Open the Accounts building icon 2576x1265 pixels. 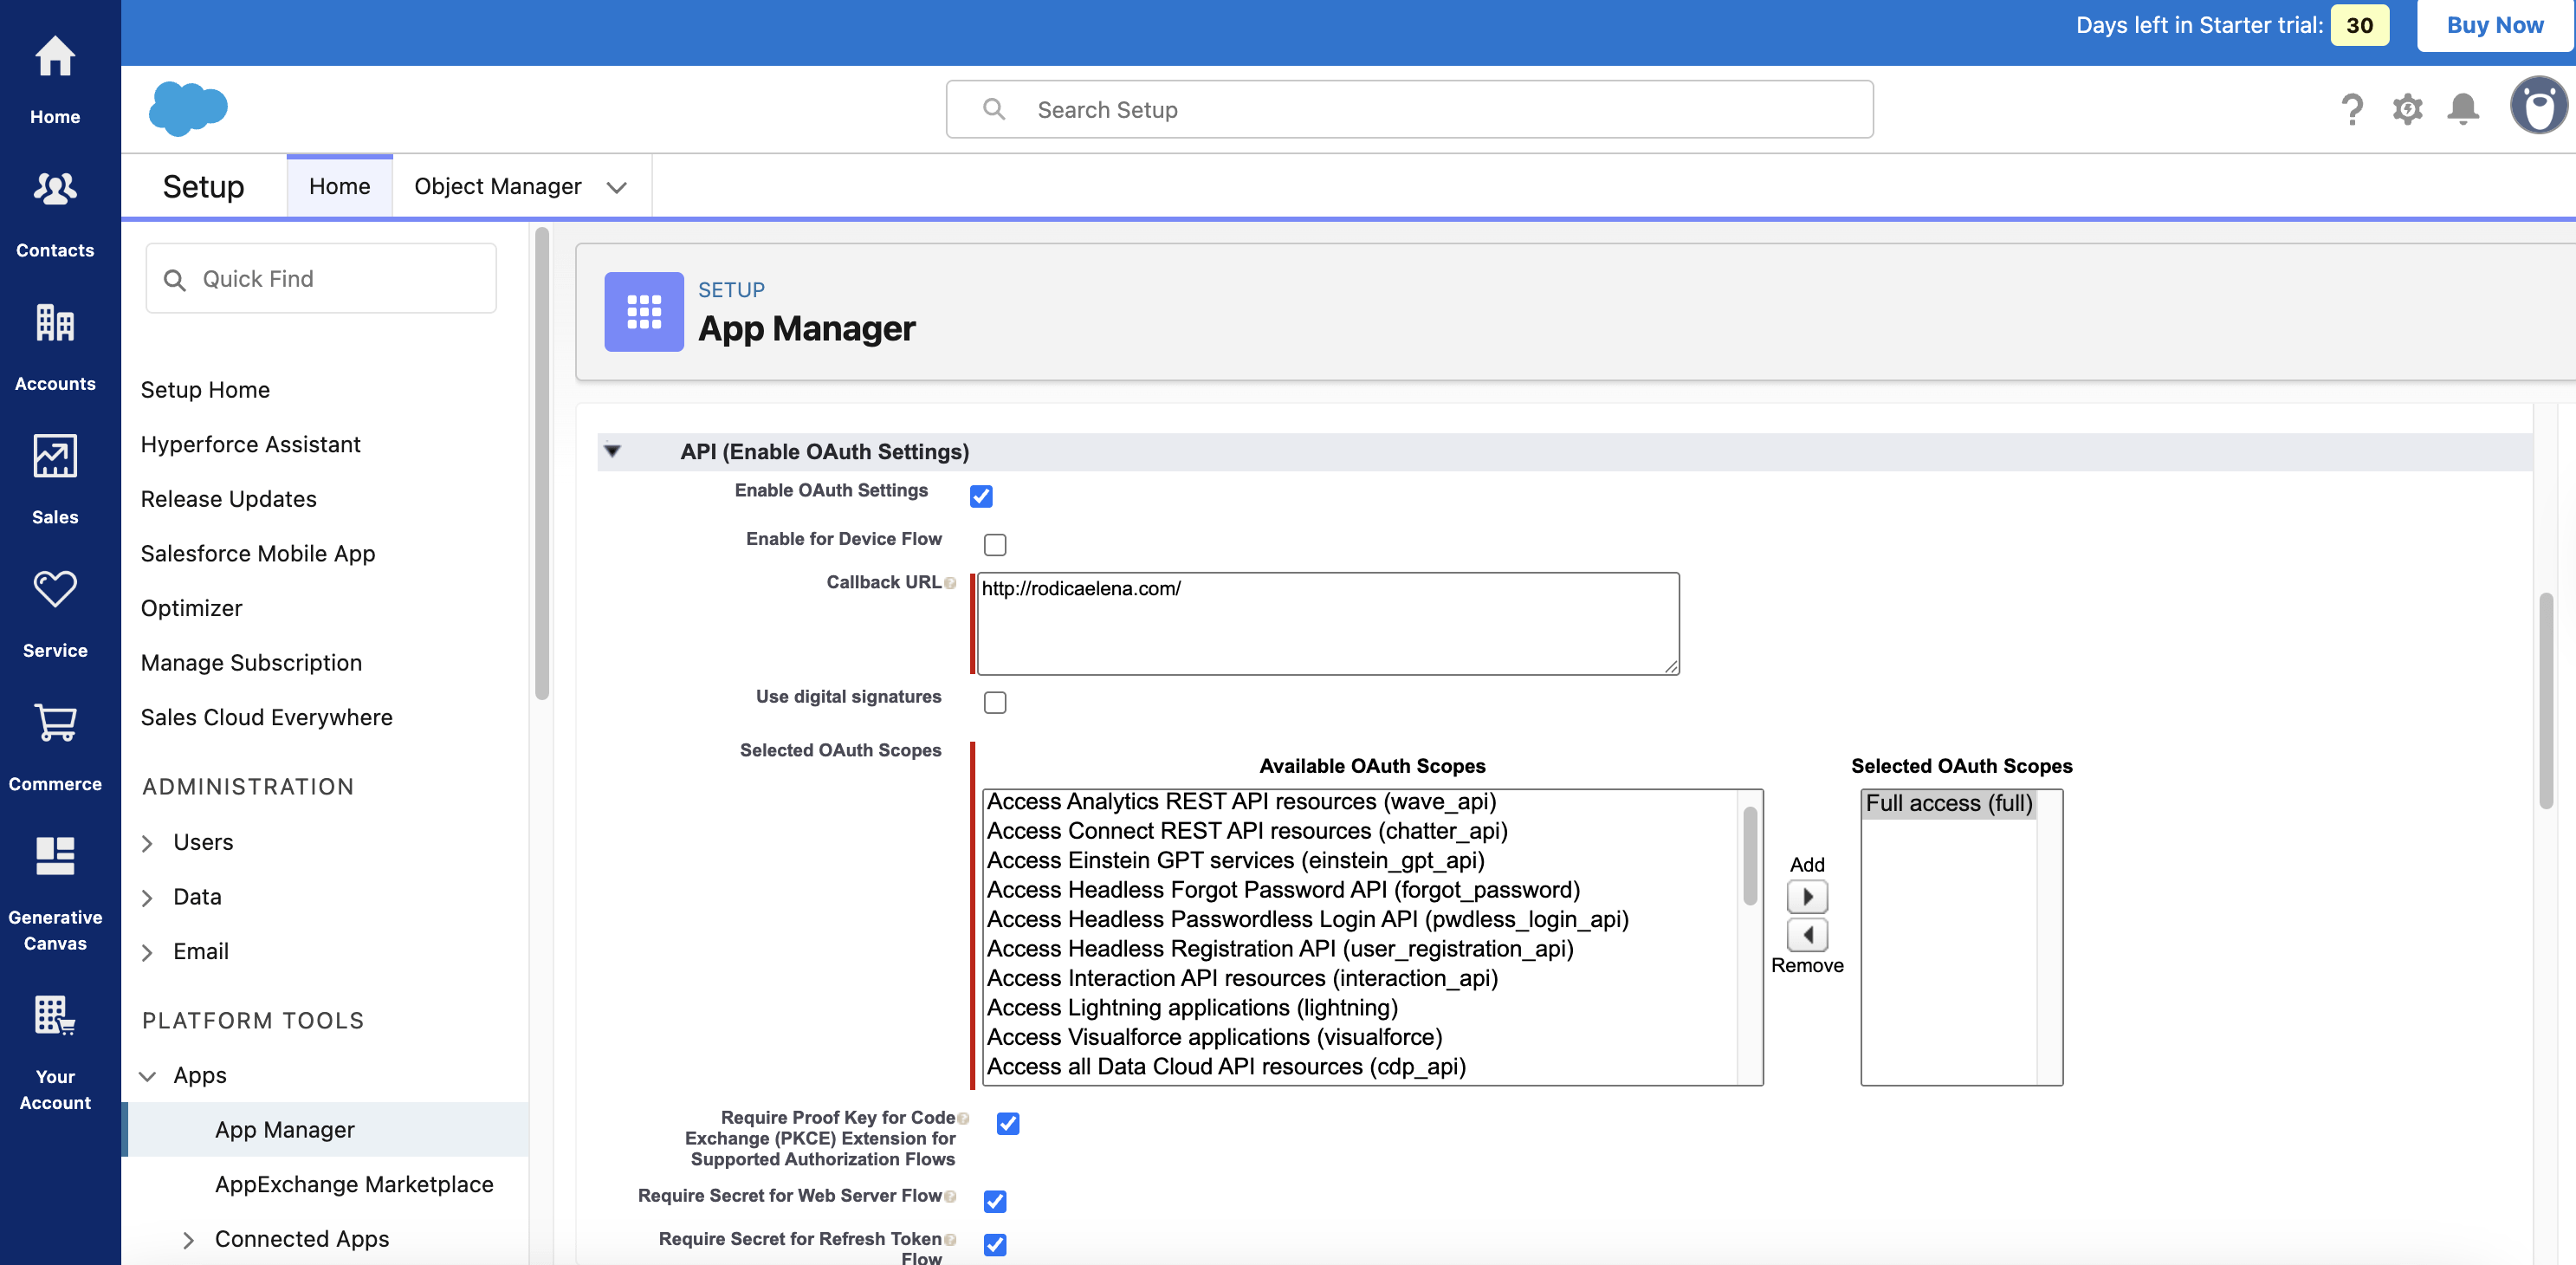coord(55,323)
